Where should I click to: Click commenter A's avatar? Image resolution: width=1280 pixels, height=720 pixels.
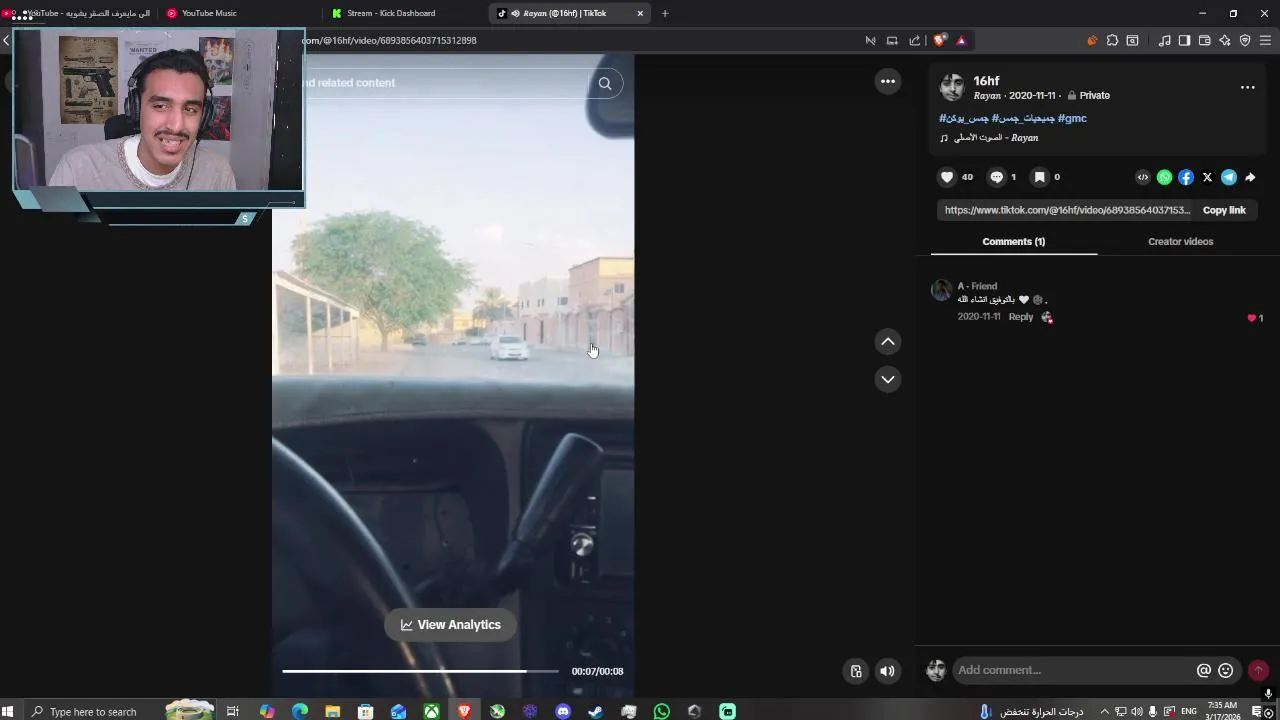941,290
